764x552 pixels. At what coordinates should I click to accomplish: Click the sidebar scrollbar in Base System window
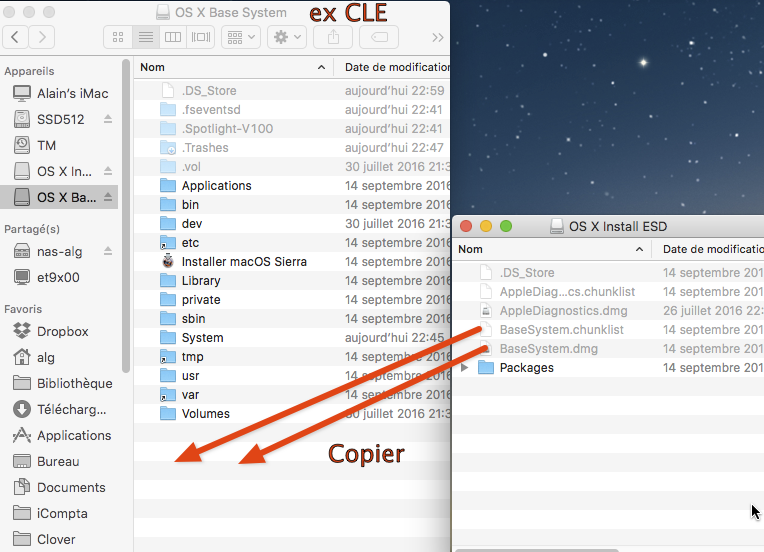pyautogui.click(x=126, y=216)
